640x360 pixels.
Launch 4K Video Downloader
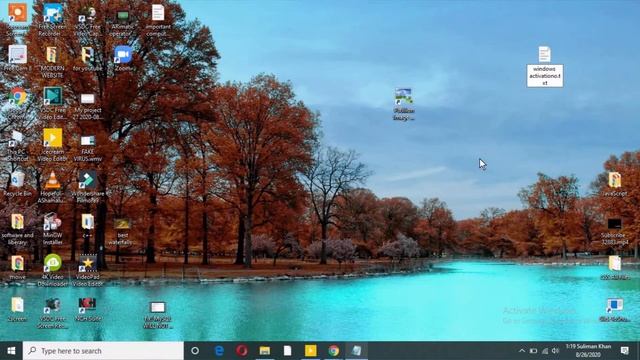(x=53, y=270)
